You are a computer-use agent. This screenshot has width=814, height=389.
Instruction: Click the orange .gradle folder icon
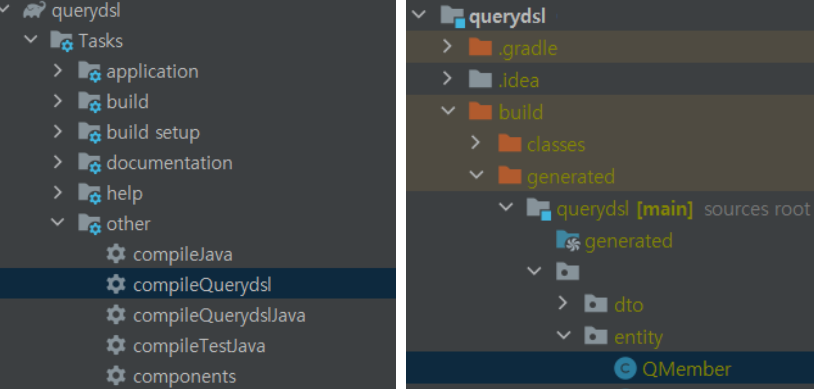tap(480, 47)
